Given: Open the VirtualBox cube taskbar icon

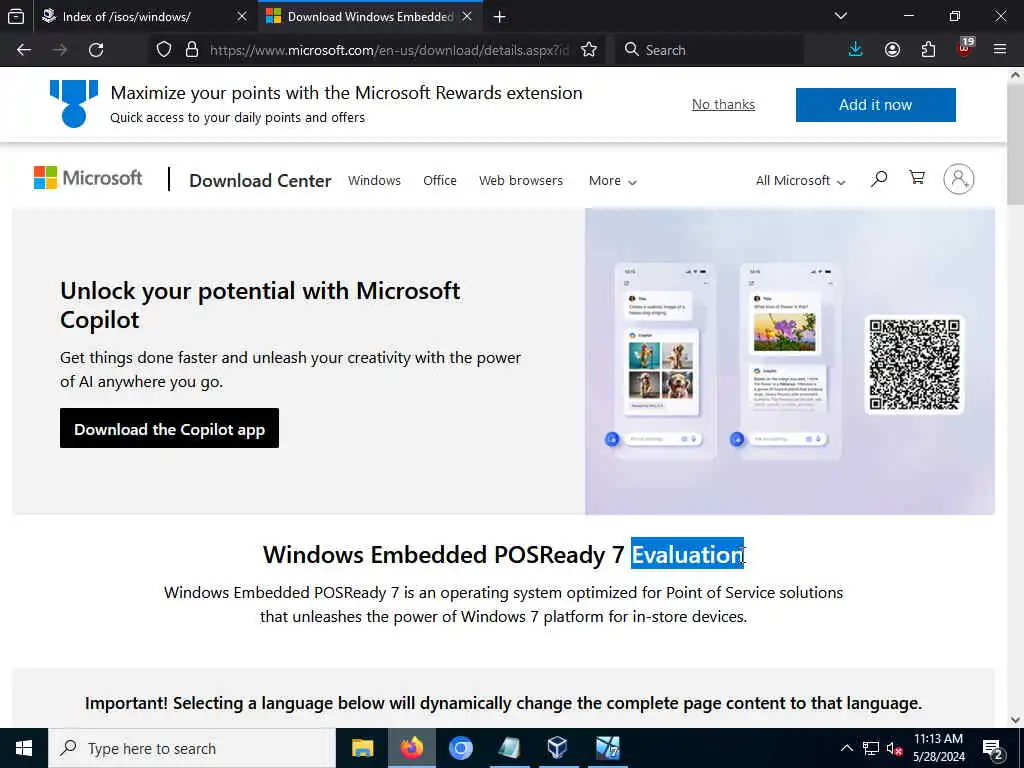Looking at the screenshot, I should click(557, 748).
